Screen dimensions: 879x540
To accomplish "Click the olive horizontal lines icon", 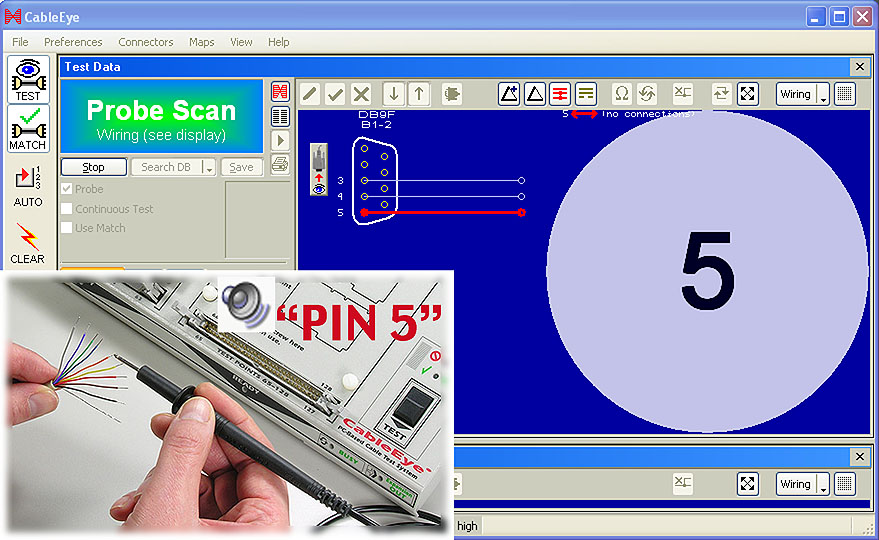I will tap(586, 94).
